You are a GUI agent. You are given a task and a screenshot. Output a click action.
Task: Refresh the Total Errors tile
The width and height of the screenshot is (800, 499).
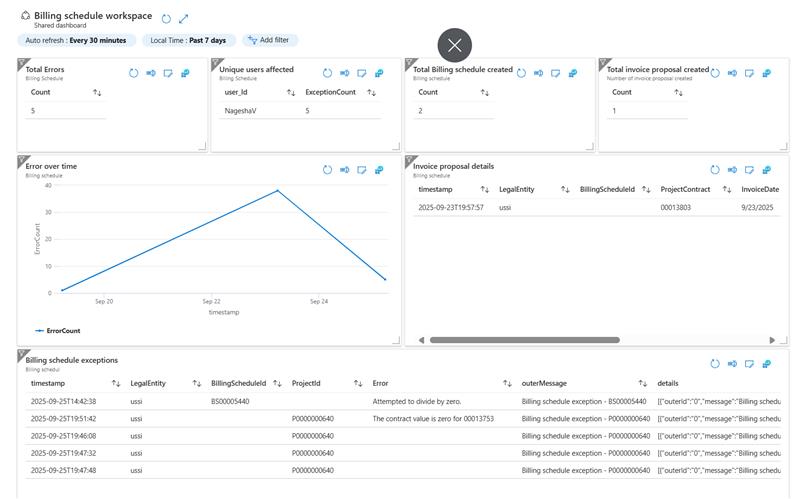133,73
